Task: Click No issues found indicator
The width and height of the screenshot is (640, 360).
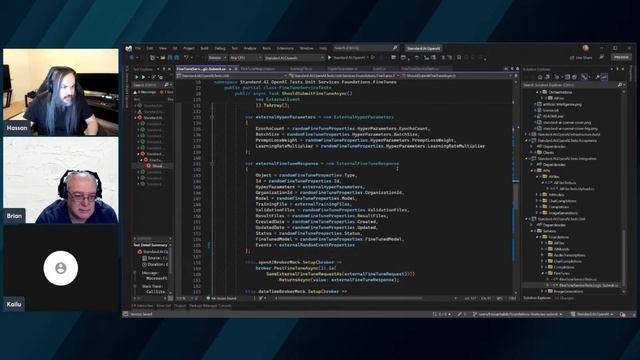Action: coord(222,298)
